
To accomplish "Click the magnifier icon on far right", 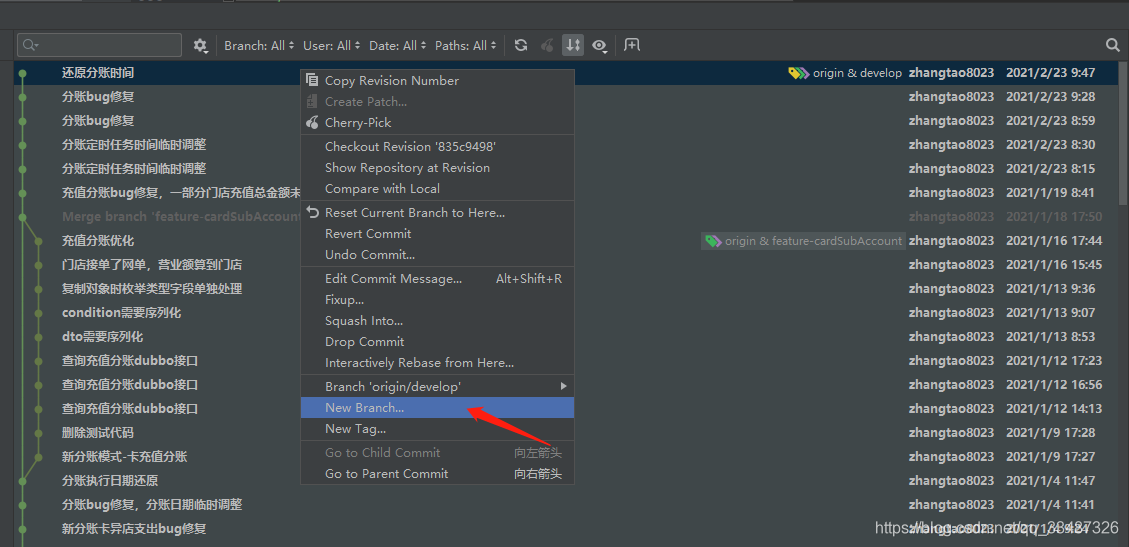I will click(x=1112, y=45).
